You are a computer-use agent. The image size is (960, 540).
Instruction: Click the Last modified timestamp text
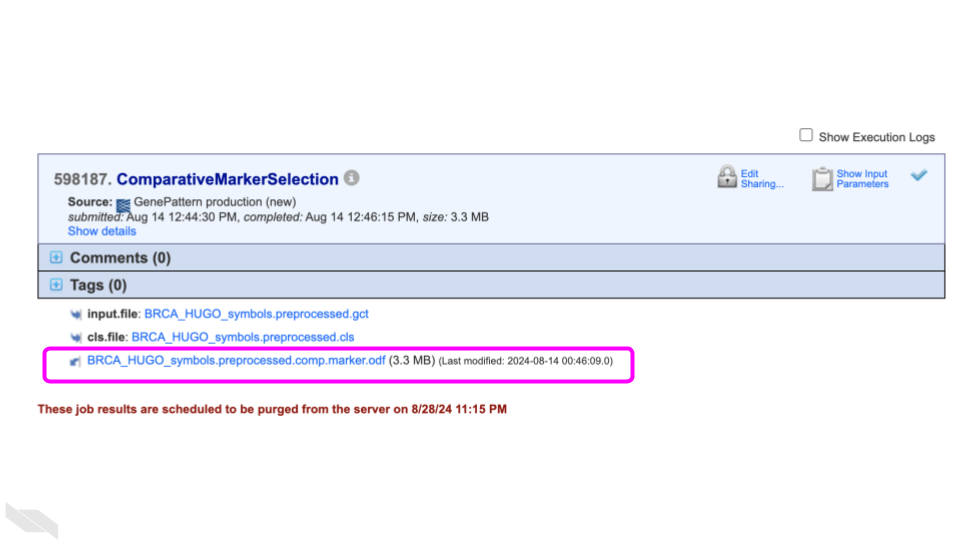(525, 361)
